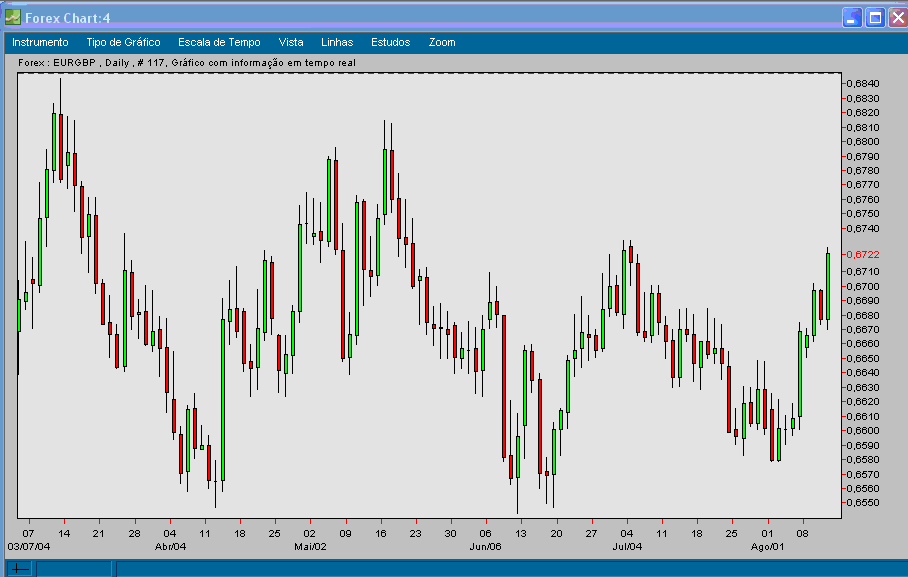The width and height of the screenshot is (908, 577).
Task: Open the Zoom menu
Action: (441, 42)
